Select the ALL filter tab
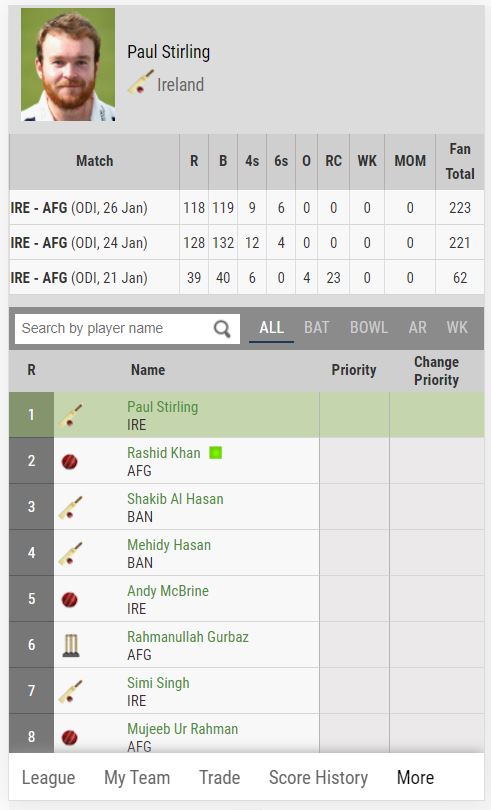Image resolution: width=491 pixels, height=810 pixels. pyautogui.click(x=271, y=328)
